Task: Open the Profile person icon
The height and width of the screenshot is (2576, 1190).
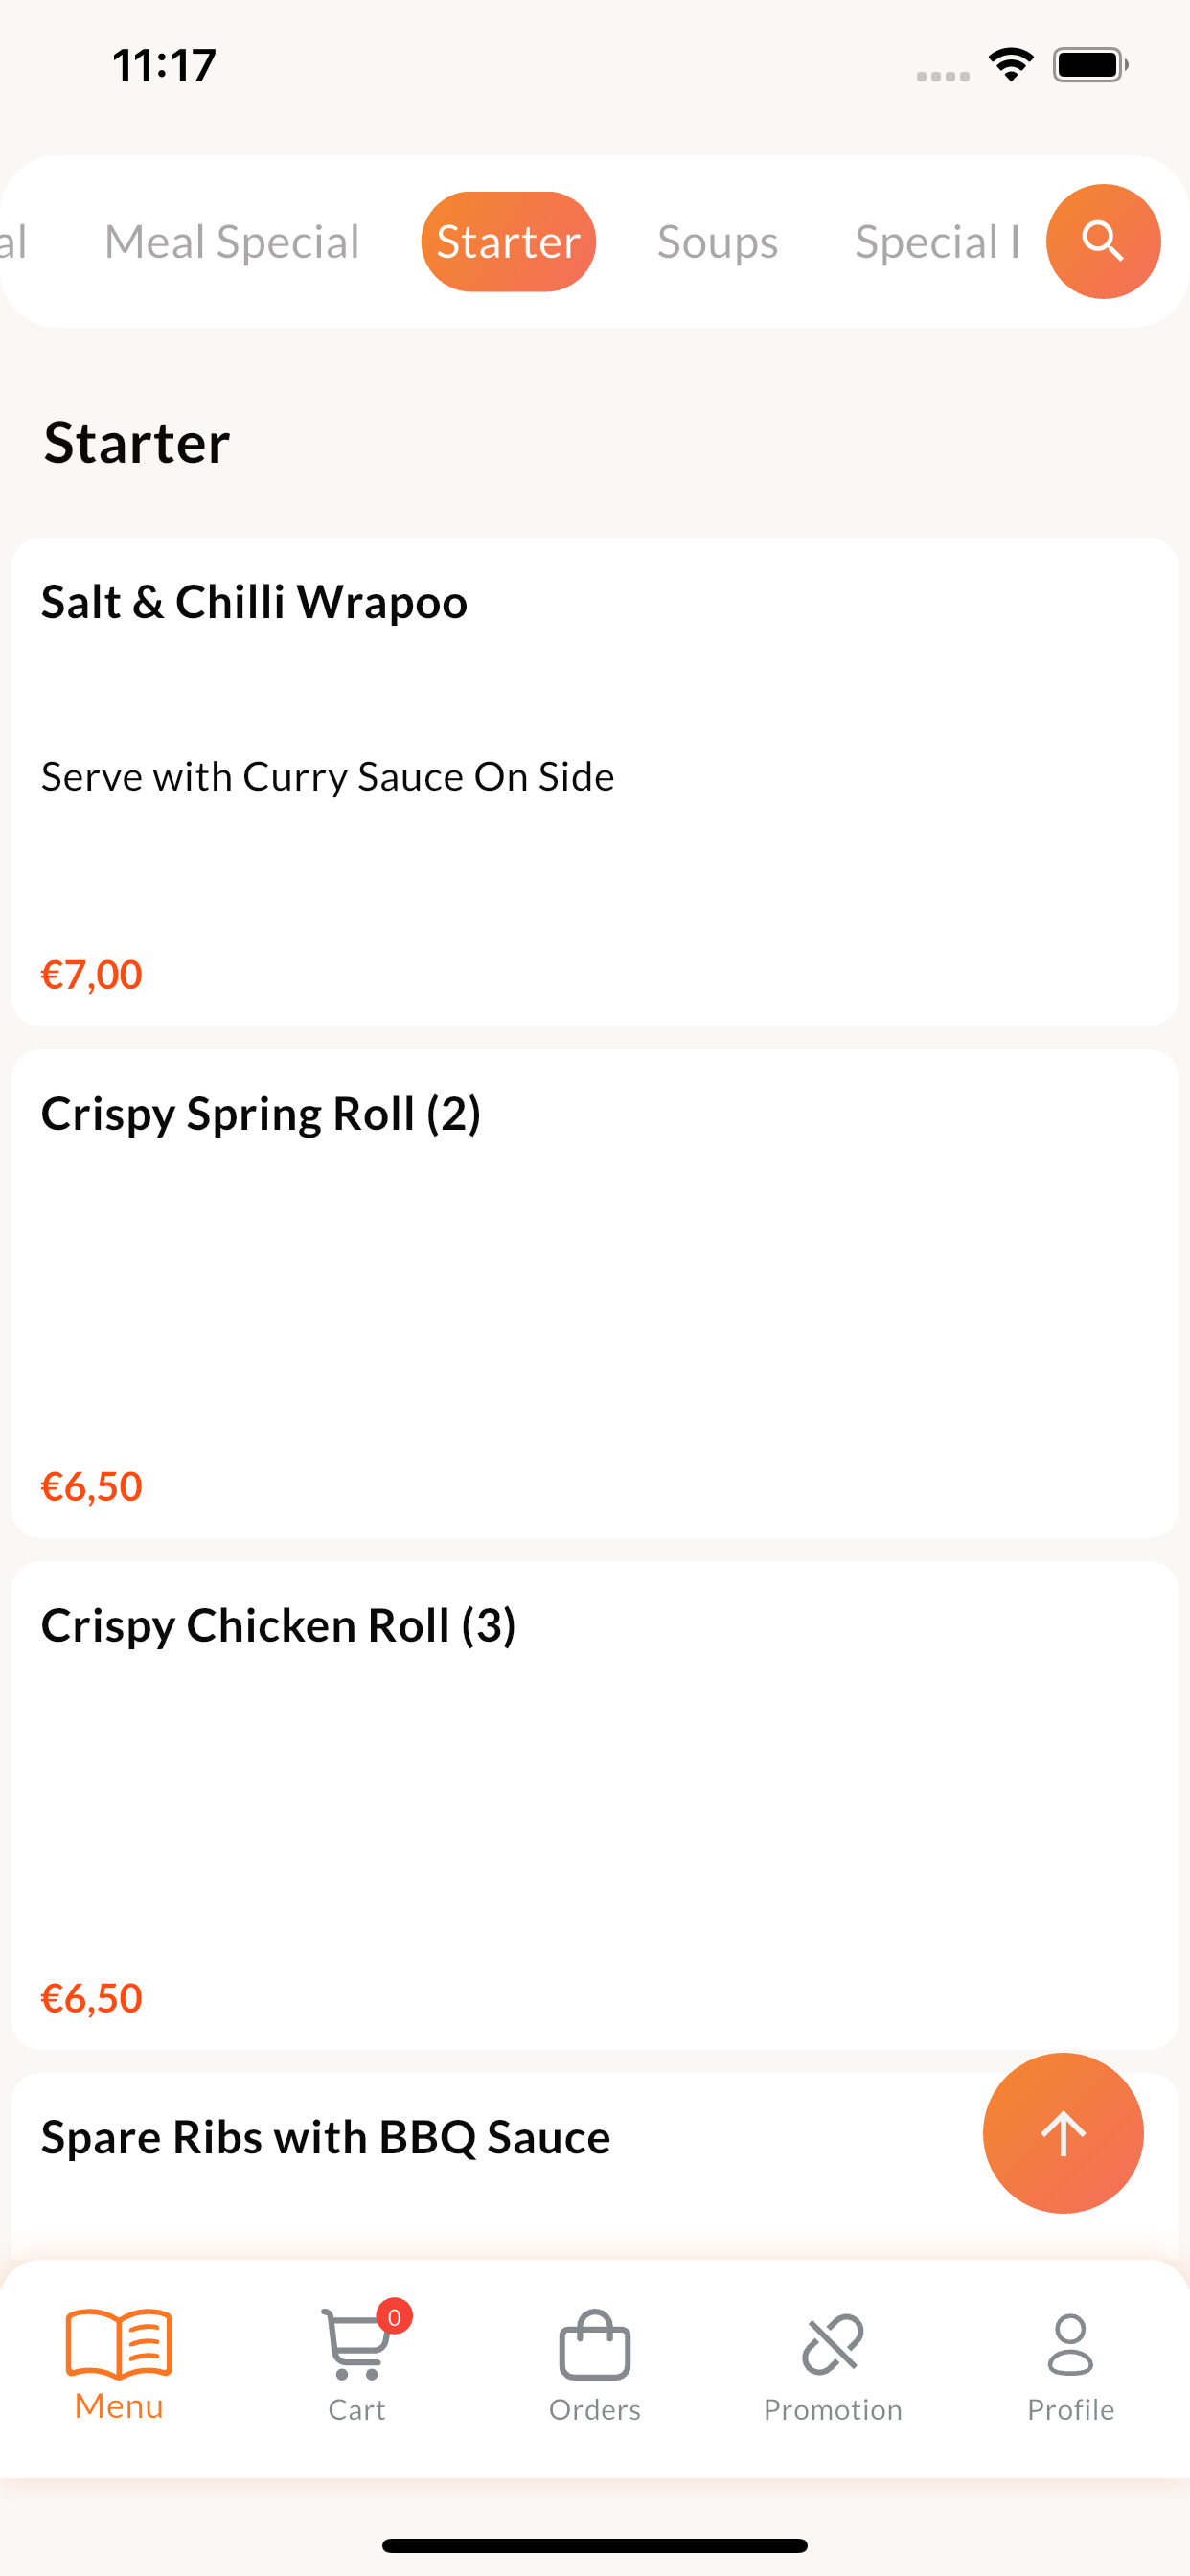Action: point(1070,2345)
